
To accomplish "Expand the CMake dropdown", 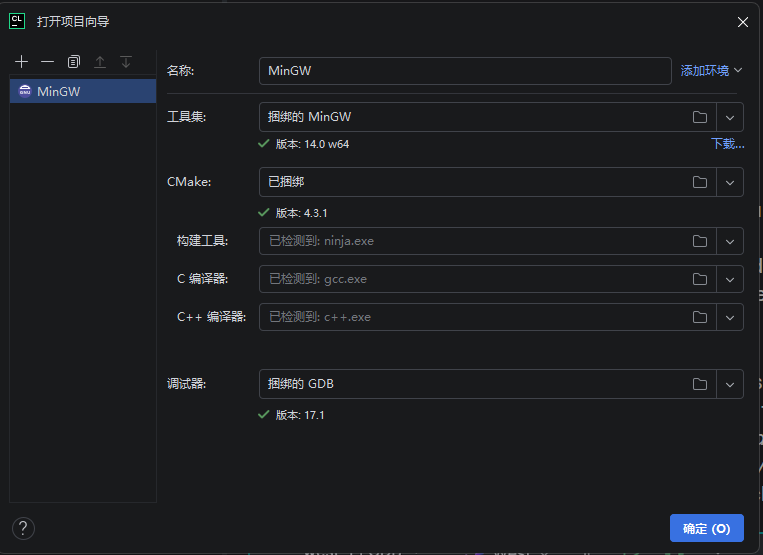I will (729, 182).
